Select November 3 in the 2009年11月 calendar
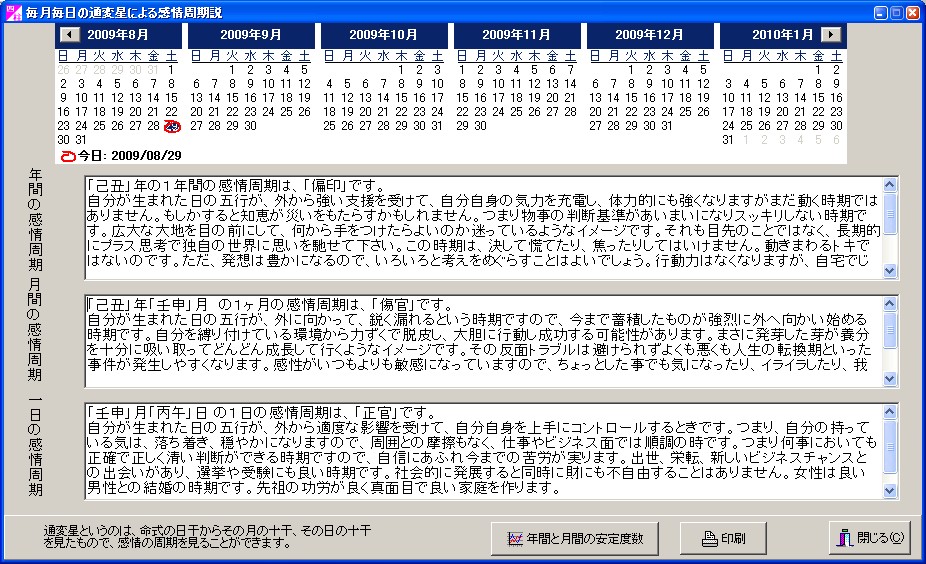The width and height of the screenshot is (926, 564). tap(498, 70)
